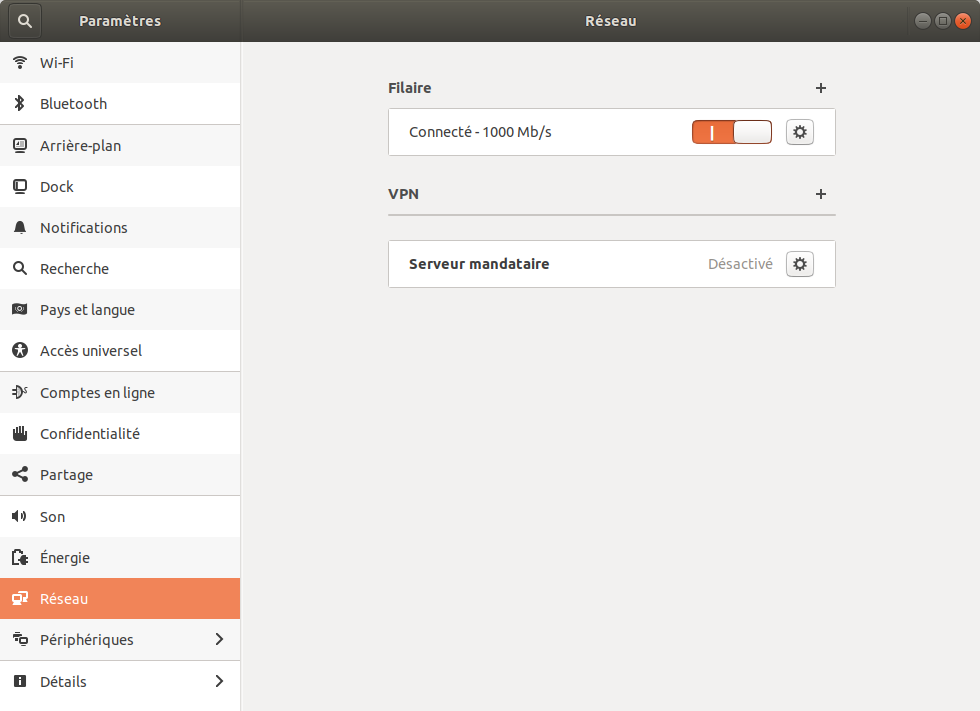980x711 pixels.
Task: Open the wired connection gear settings
Action: point(799,131)
